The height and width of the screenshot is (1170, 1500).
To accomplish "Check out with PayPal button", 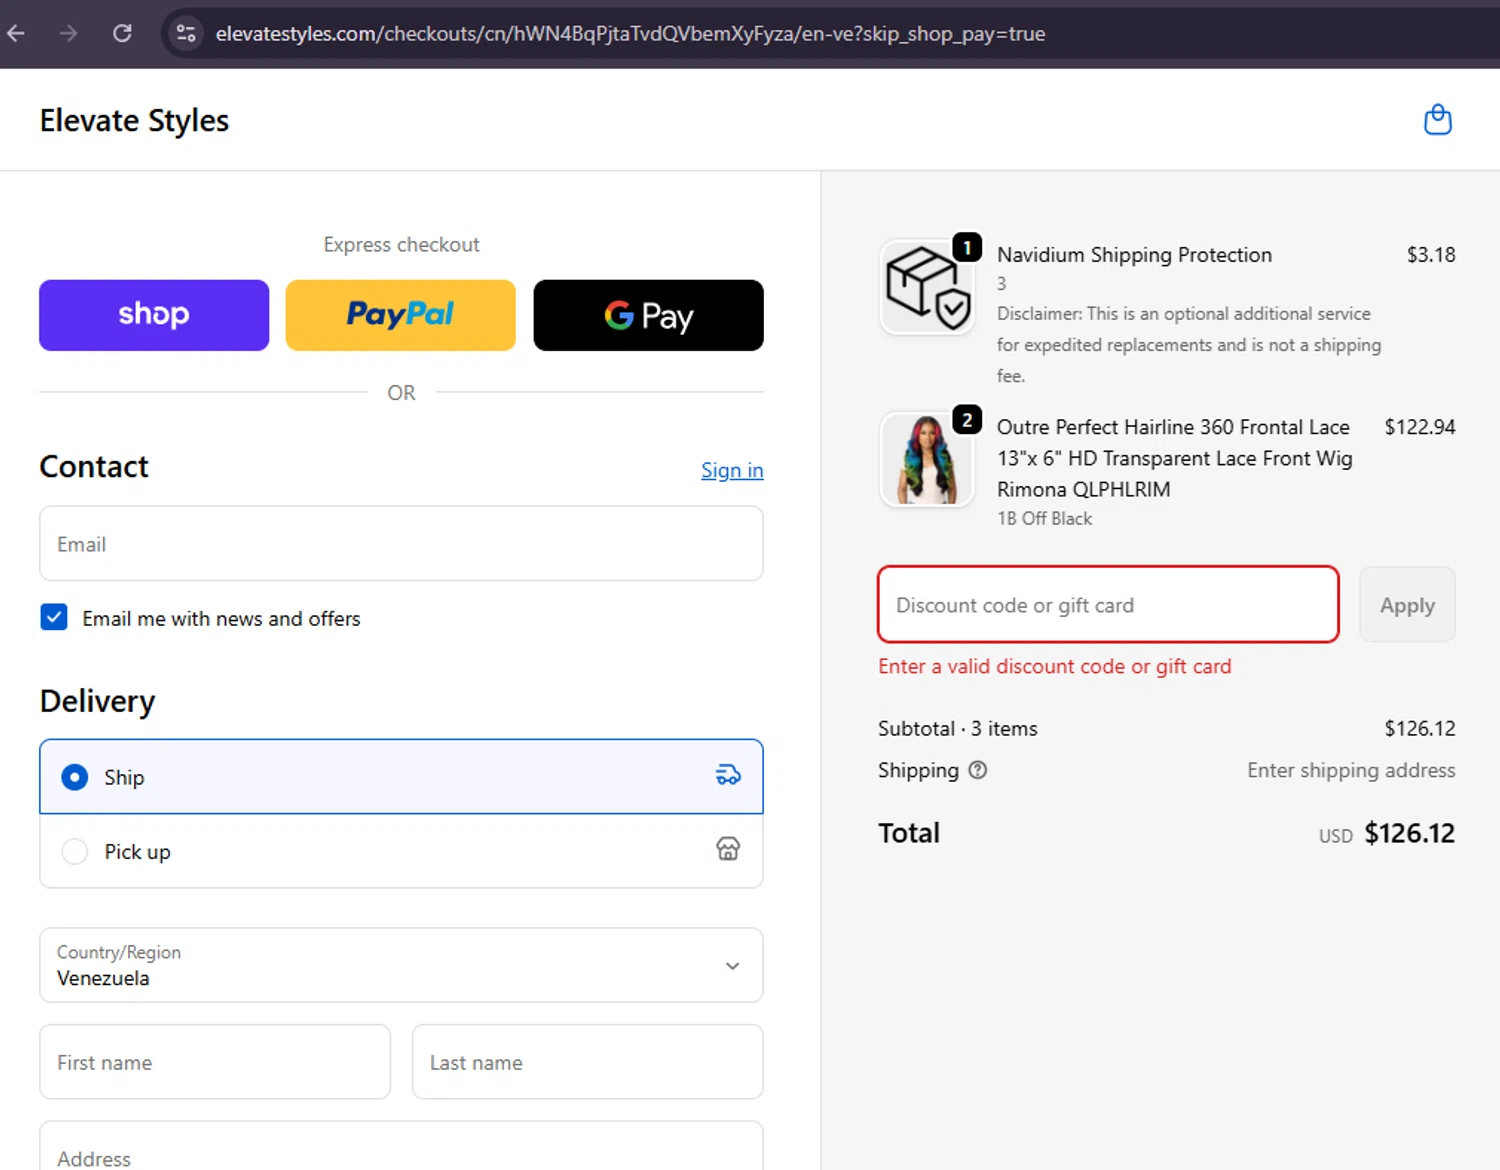I will coord(401,315).
